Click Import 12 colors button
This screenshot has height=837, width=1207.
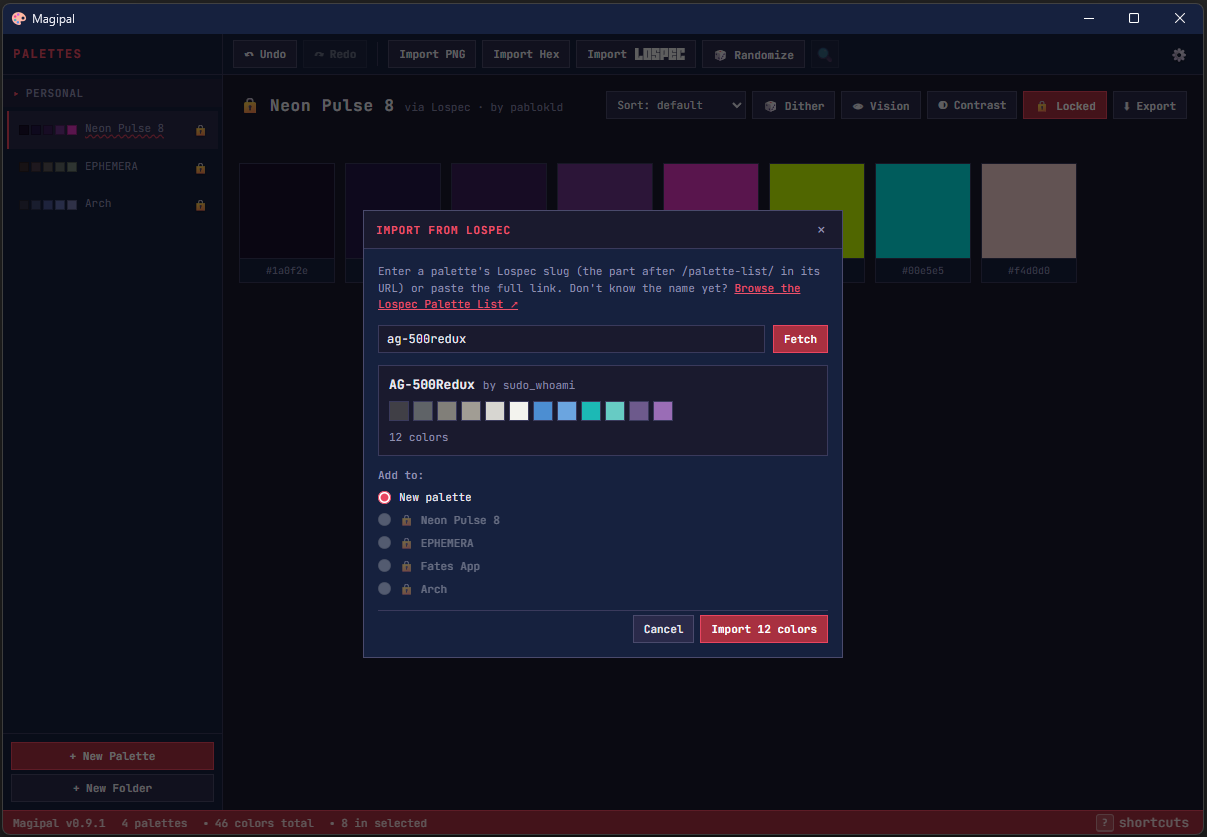764,629
